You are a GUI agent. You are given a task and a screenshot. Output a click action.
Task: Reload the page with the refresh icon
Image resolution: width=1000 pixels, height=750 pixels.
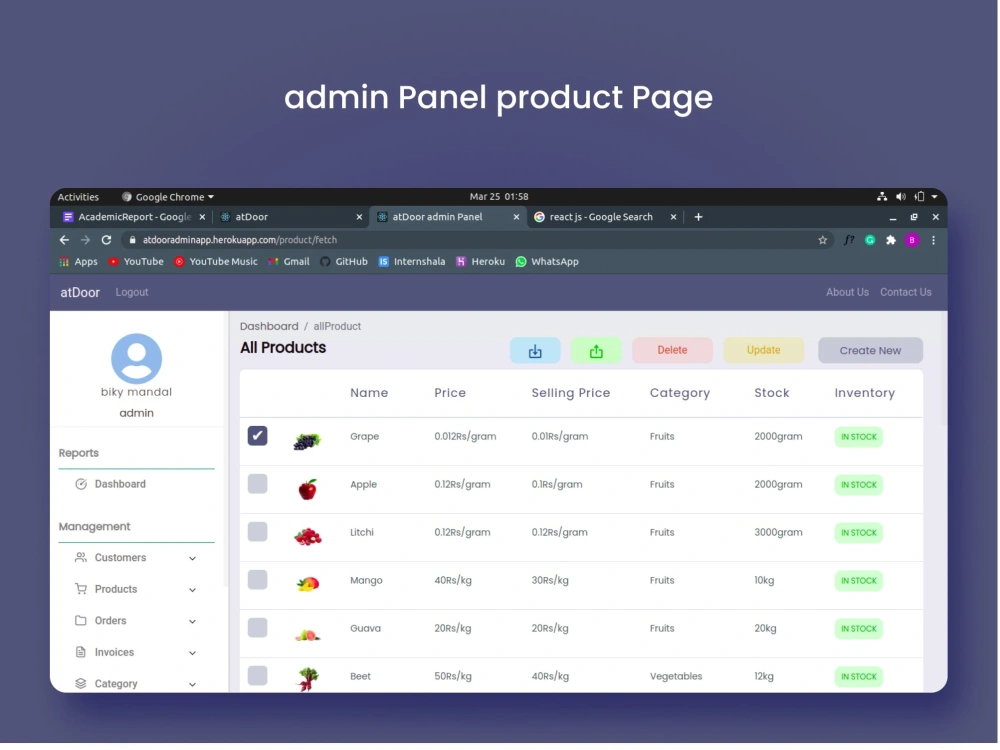(107, 240)
